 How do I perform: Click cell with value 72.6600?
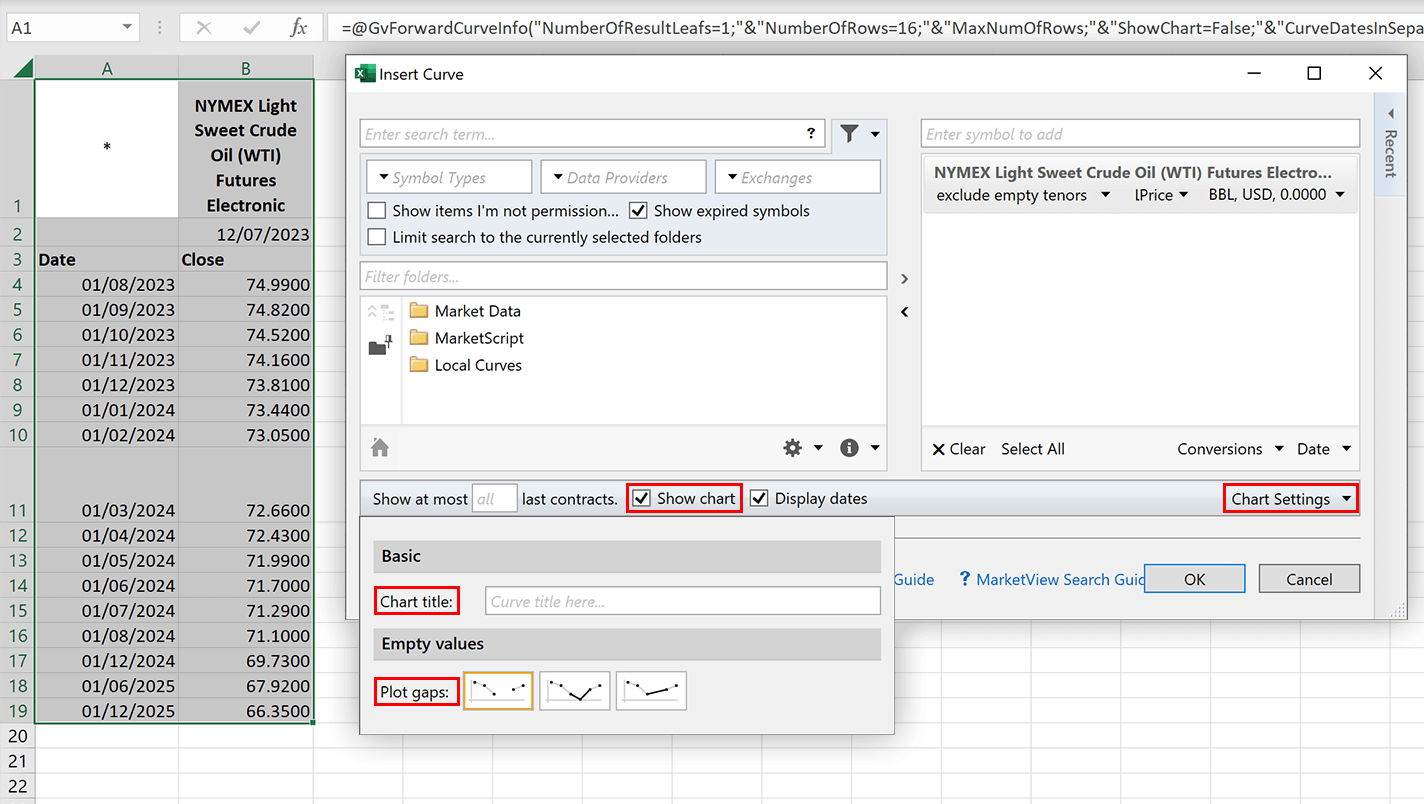(246, 485)
